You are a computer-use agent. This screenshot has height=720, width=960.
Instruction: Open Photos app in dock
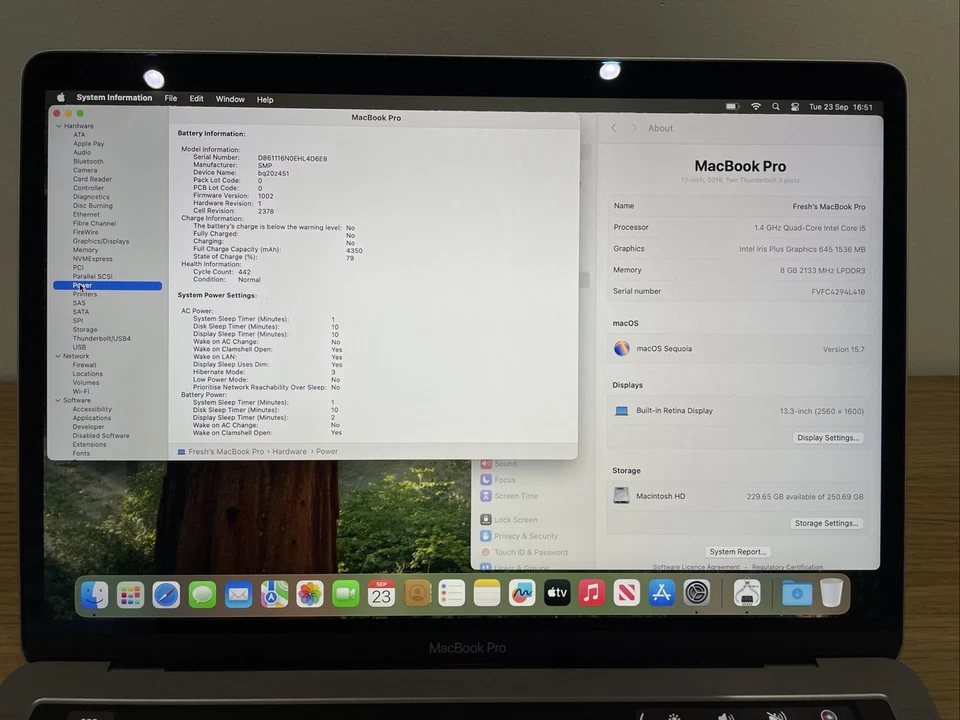click(310, 594)
